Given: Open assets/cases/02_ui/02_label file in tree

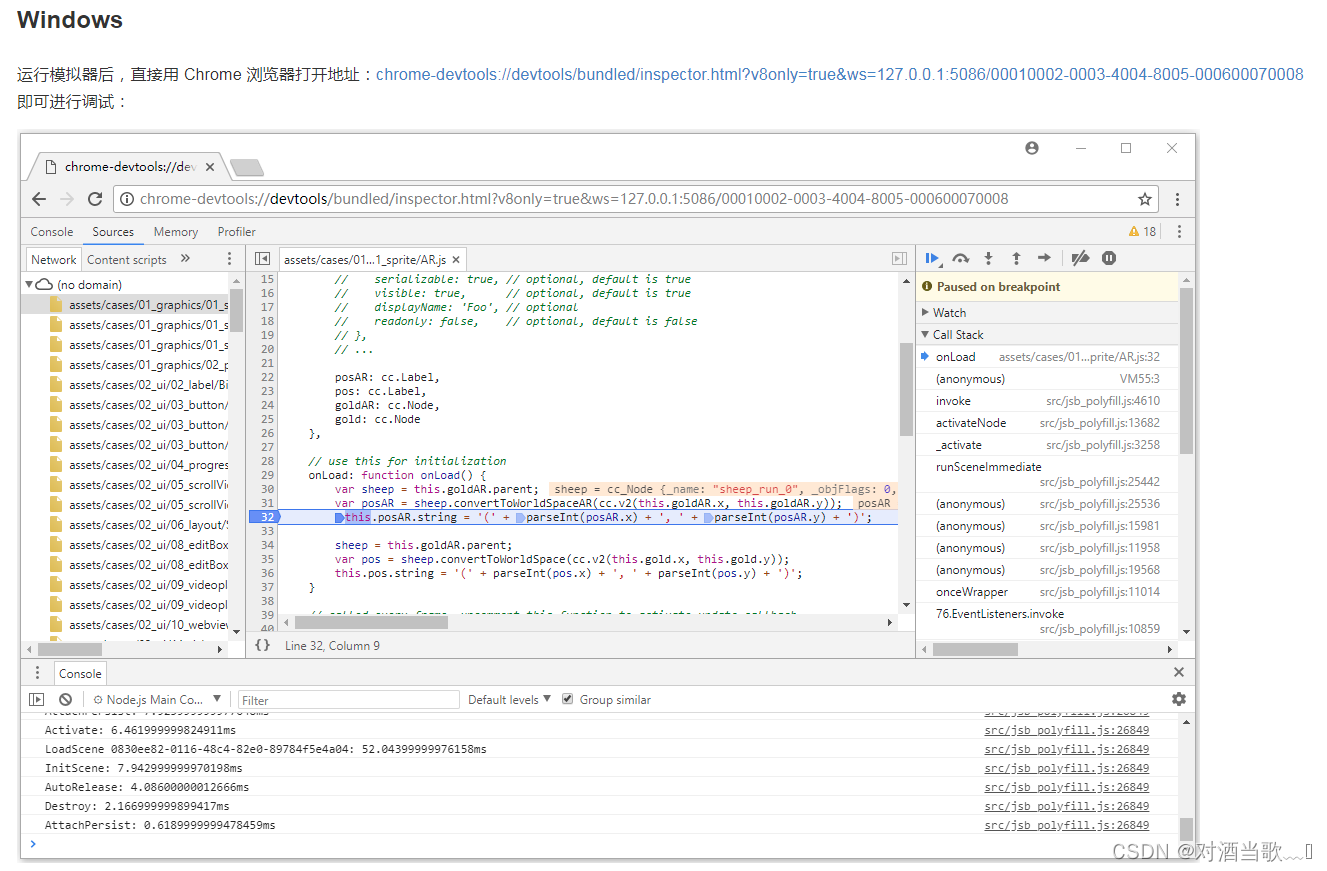Looking at the screenshot, I should (138, 385).
